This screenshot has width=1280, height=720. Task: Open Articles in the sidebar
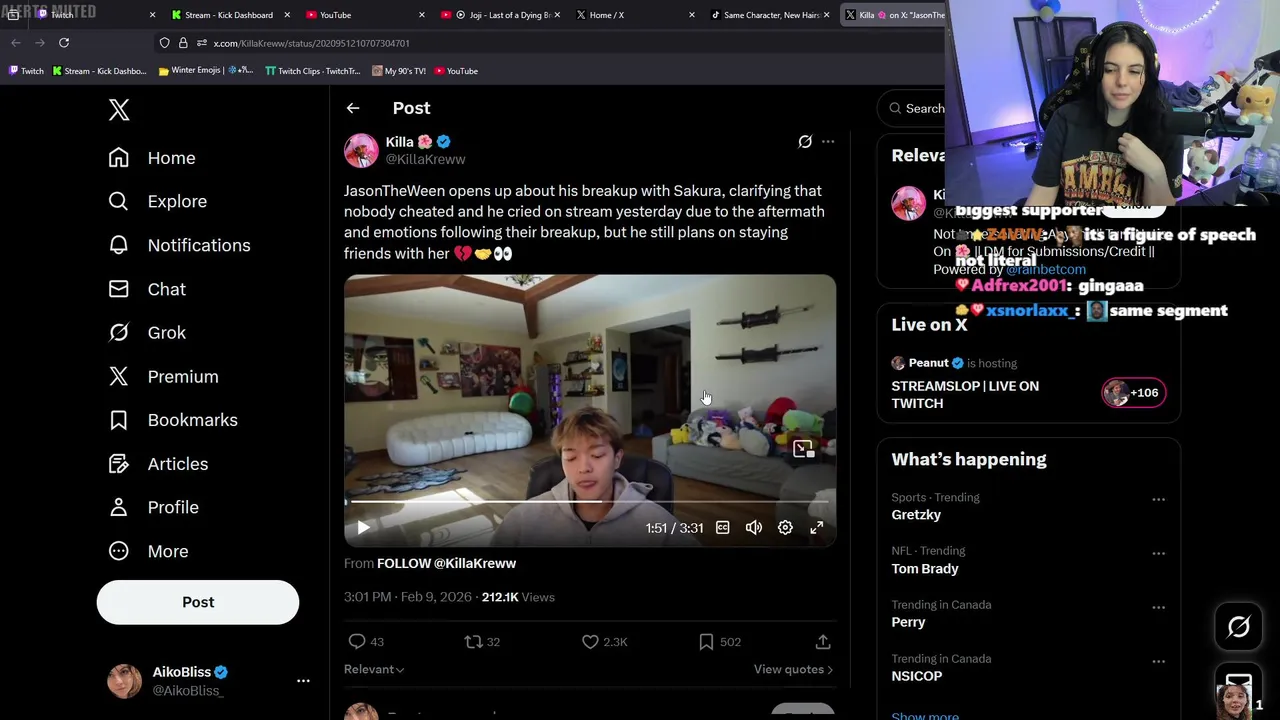tap(158, 464)
